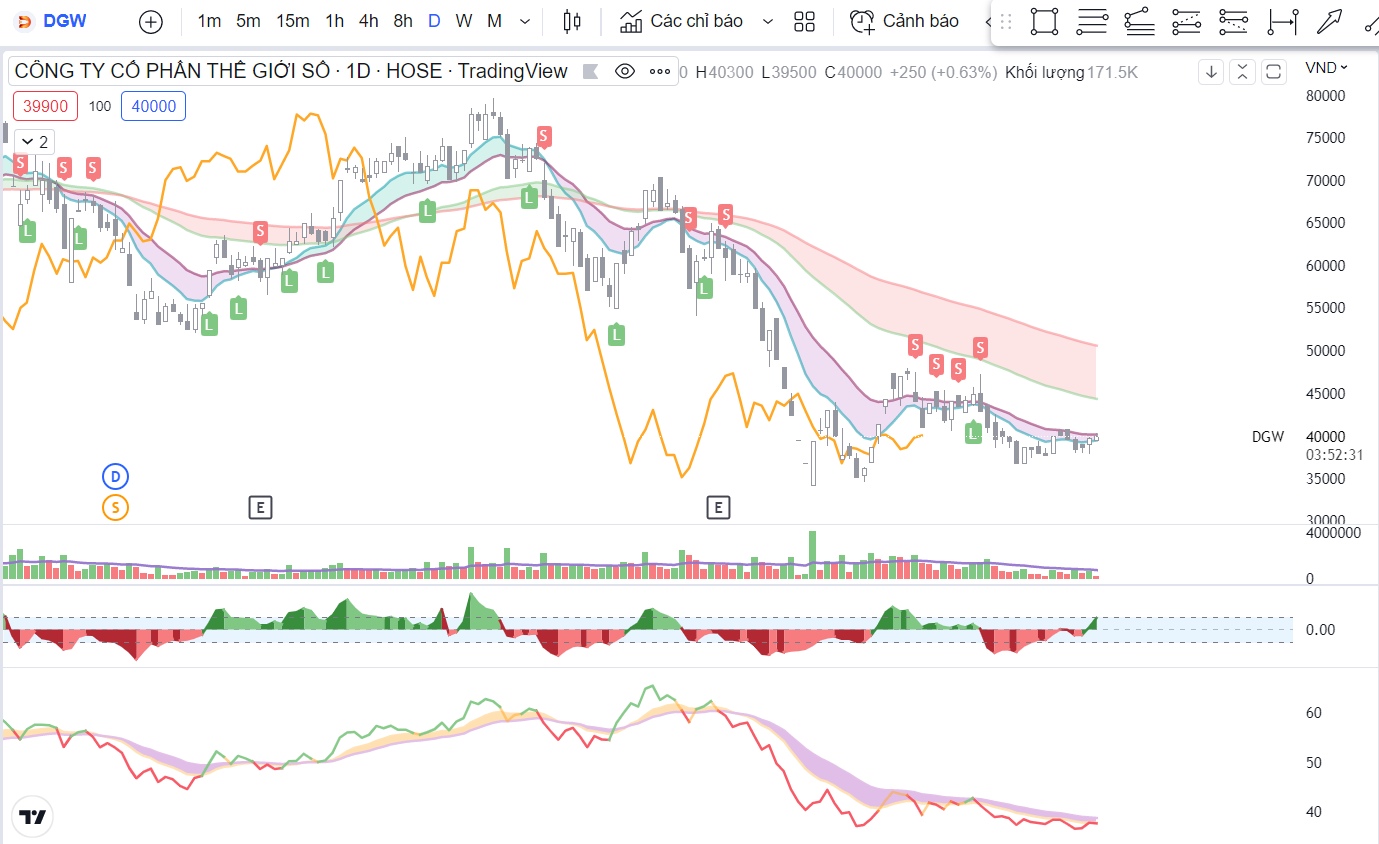1379x844 pixels.
Task: Select the 1h interval
Action: pos(335,21)
